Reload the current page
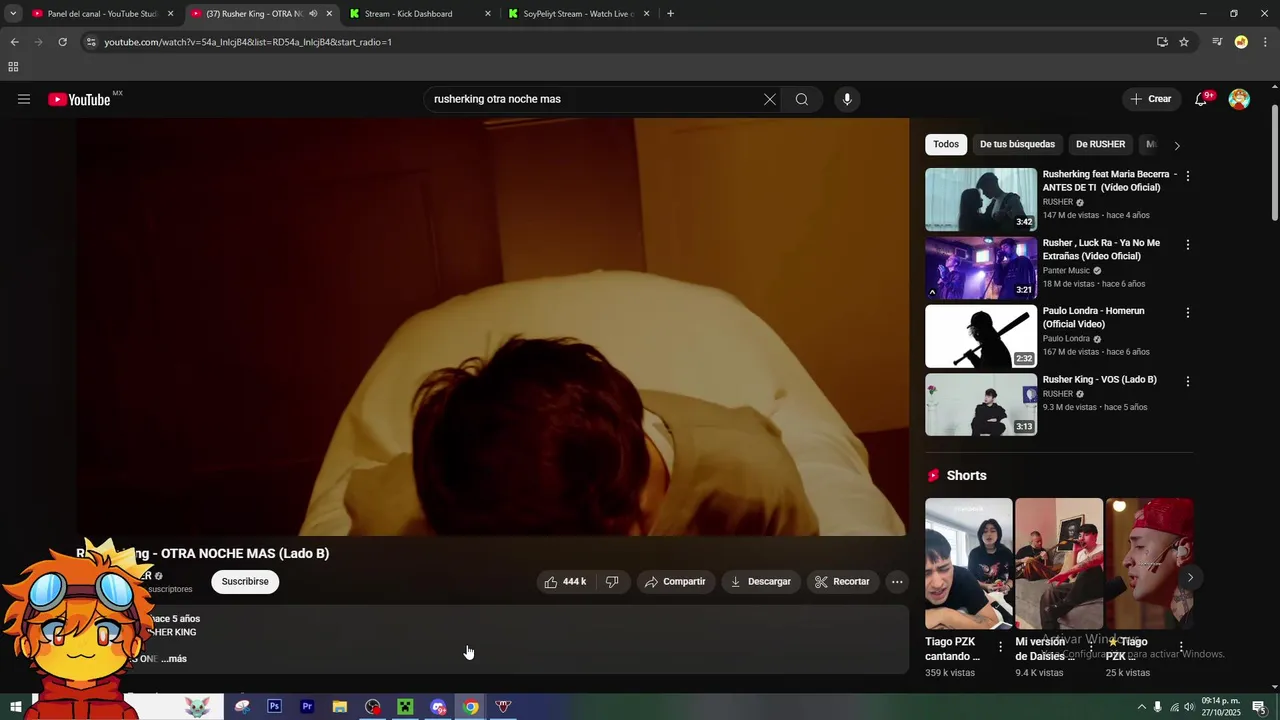Viewport: 1280px width, 720px height. (62, 42)
